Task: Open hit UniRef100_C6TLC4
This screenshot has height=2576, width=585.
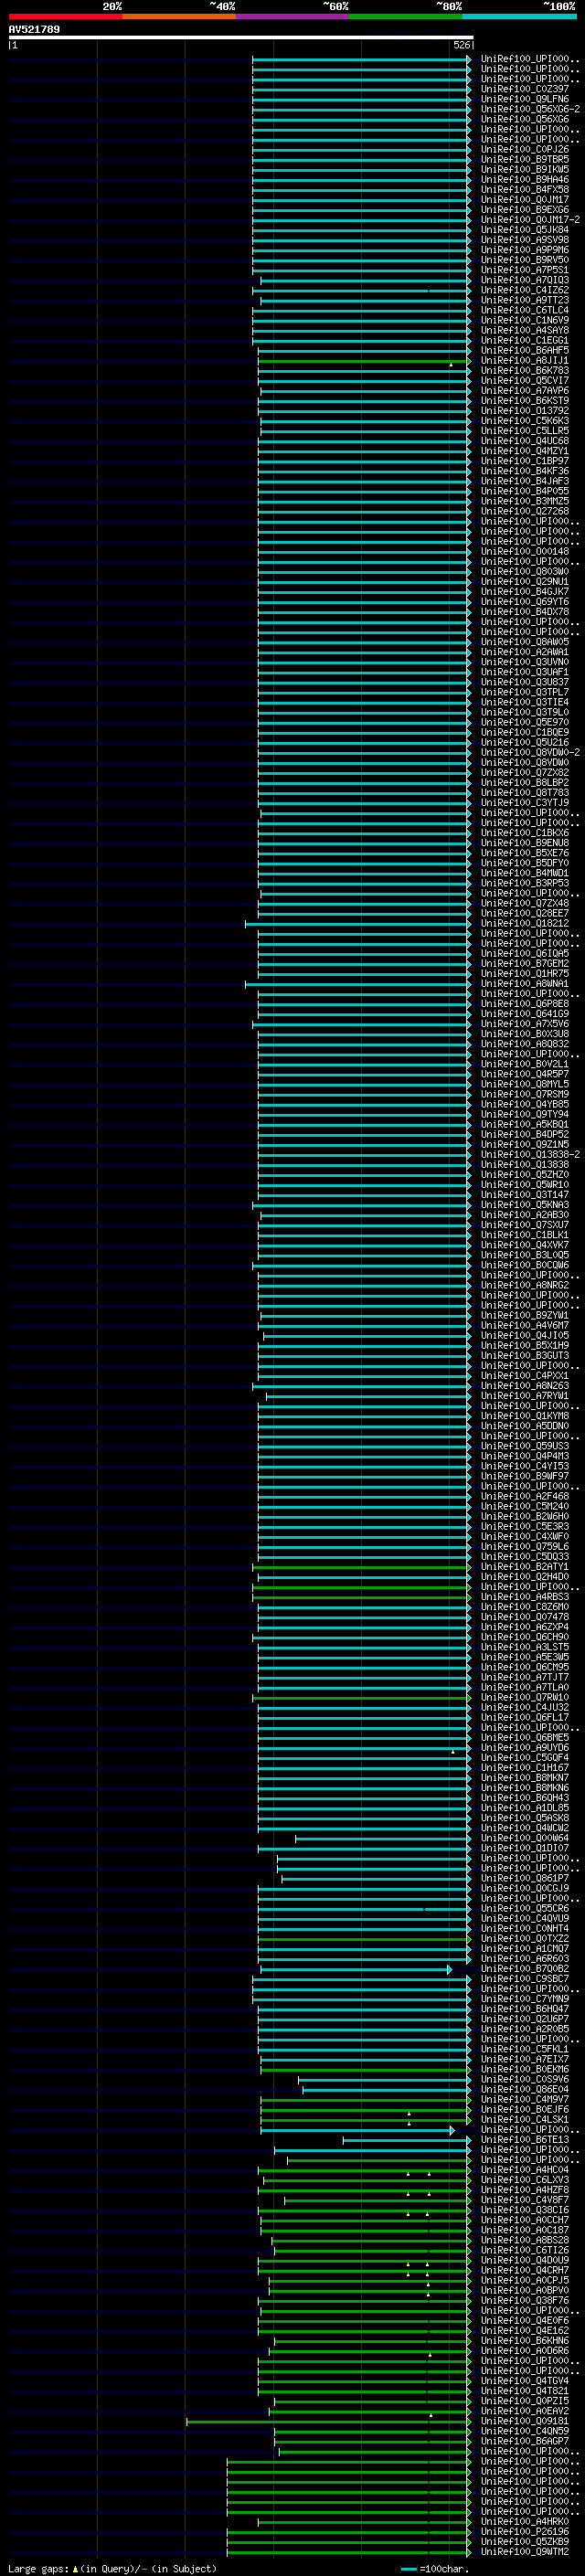Action: 525,310
